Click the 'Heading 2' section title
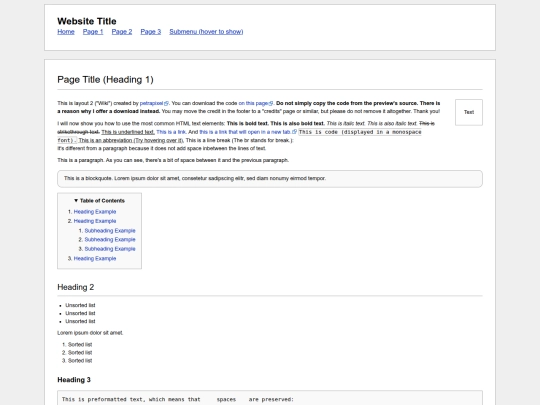Image resolution: width=540 pixels, height=405 pixels. coord(76,287)
